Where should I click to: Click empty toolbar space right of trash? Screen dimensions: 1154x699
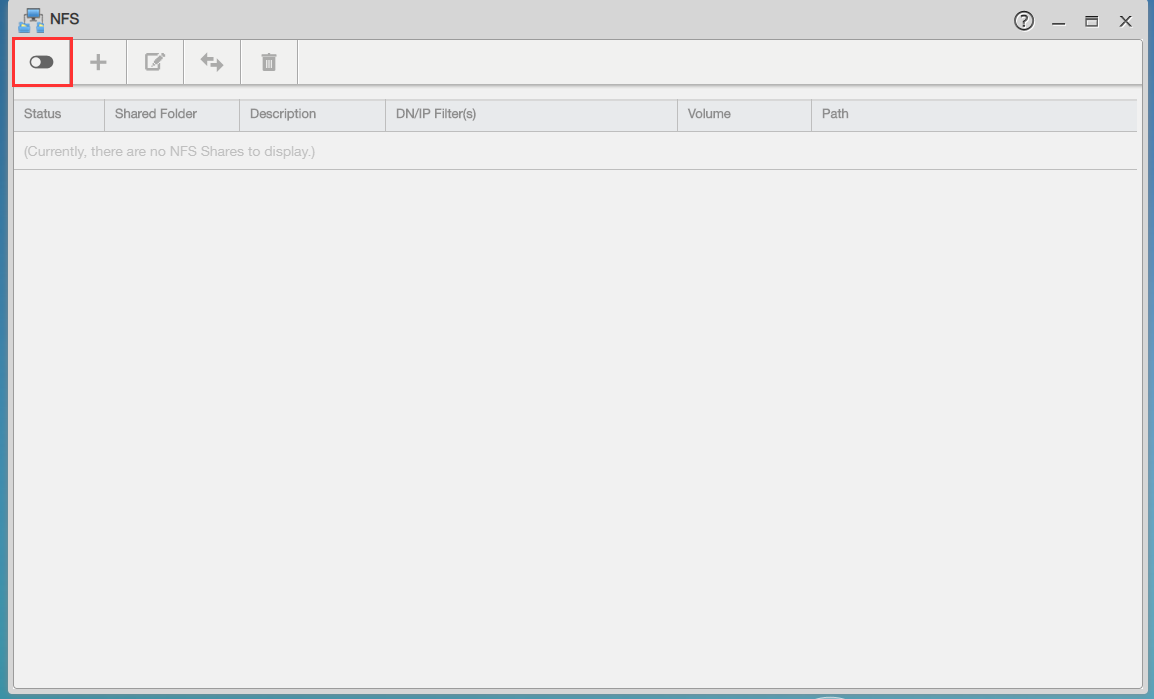[x=719, y=62]
